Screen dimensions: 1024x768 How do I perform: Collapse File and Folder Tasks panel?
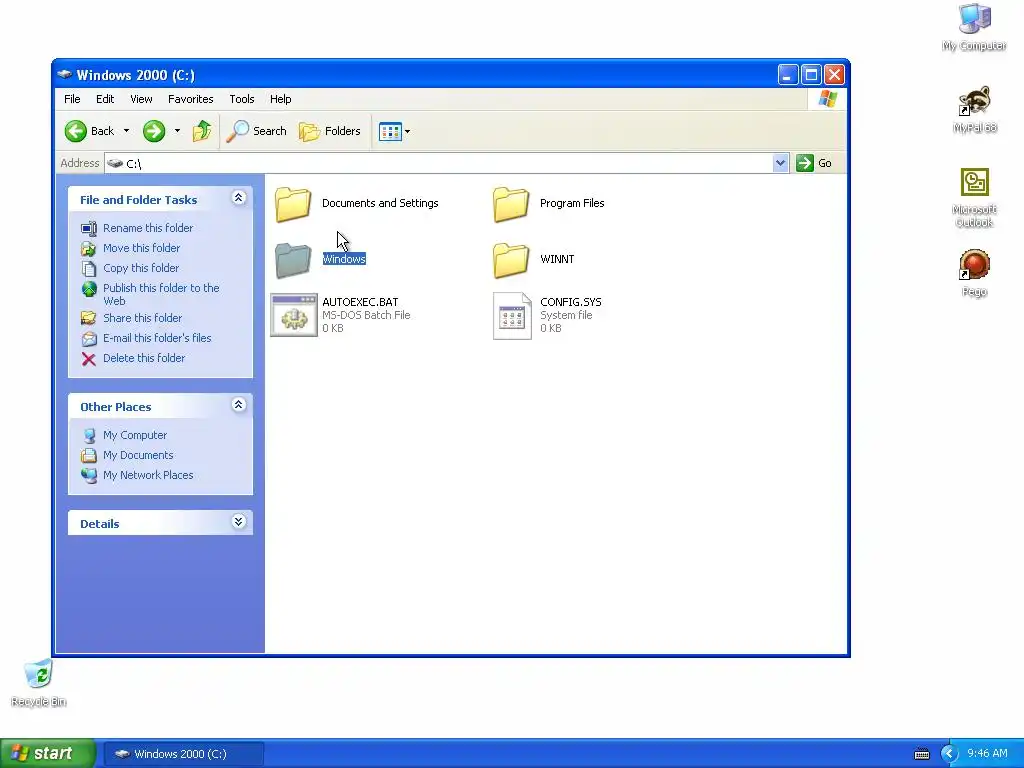[238, 198]
